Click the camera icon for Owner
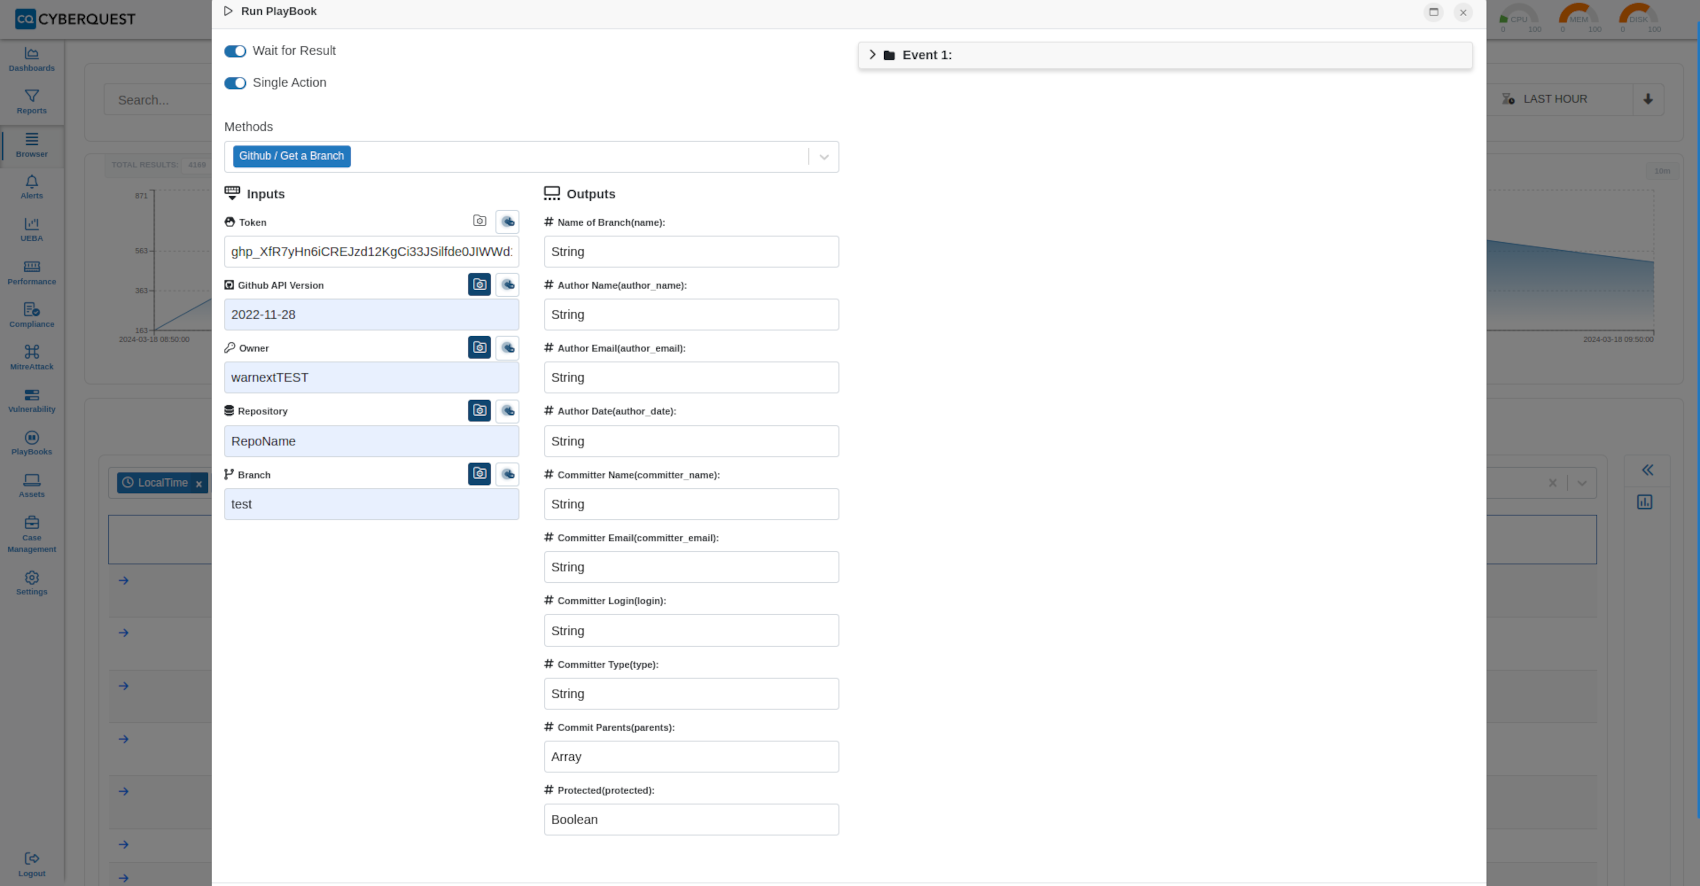 click(480, 348)
